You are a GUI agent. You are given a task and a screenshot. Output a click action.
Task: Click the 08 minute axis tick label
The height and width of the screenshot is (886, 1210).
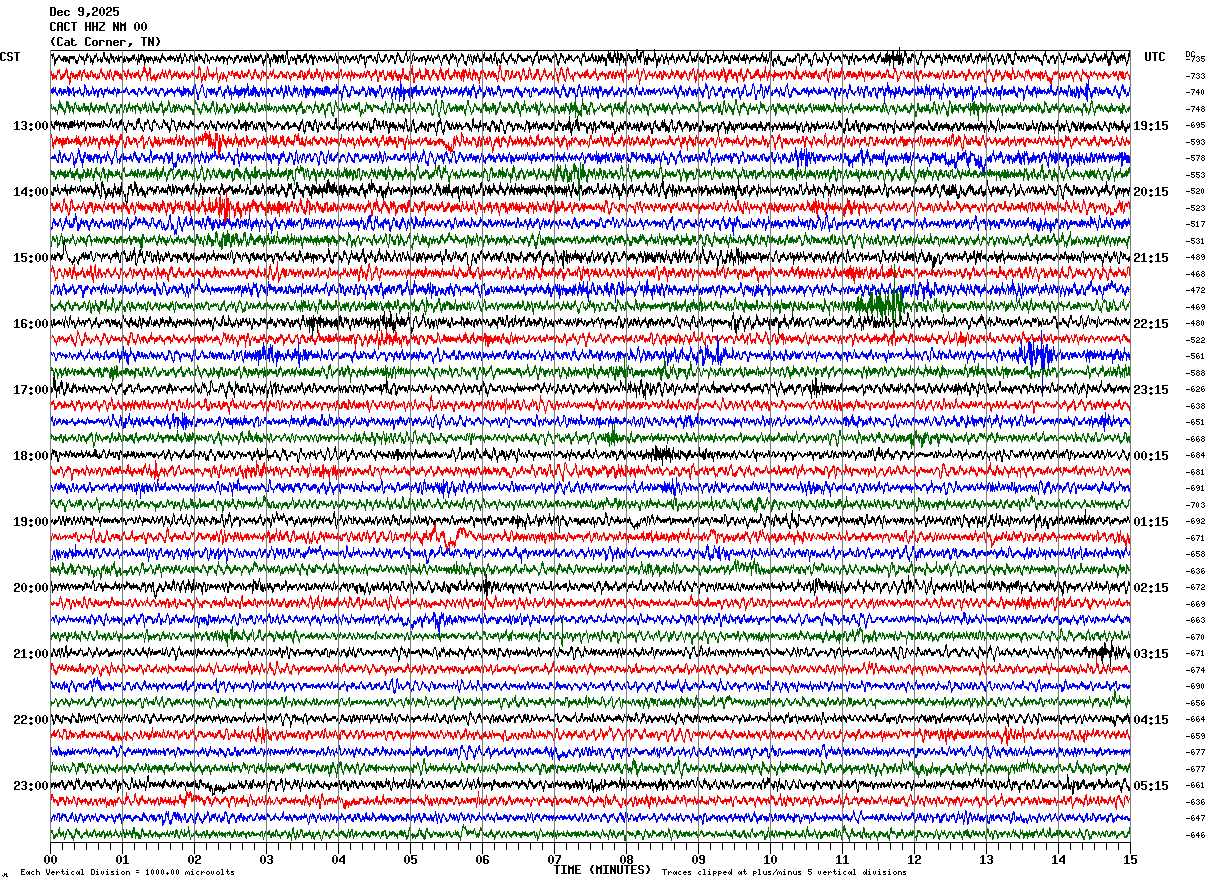(626, 859)
